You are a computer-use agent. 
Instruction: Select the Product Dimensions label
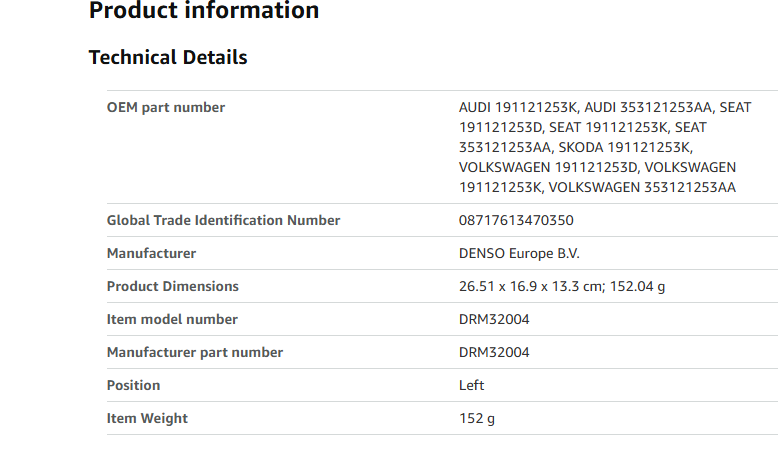pyautogui.click(x=173, y=286)
